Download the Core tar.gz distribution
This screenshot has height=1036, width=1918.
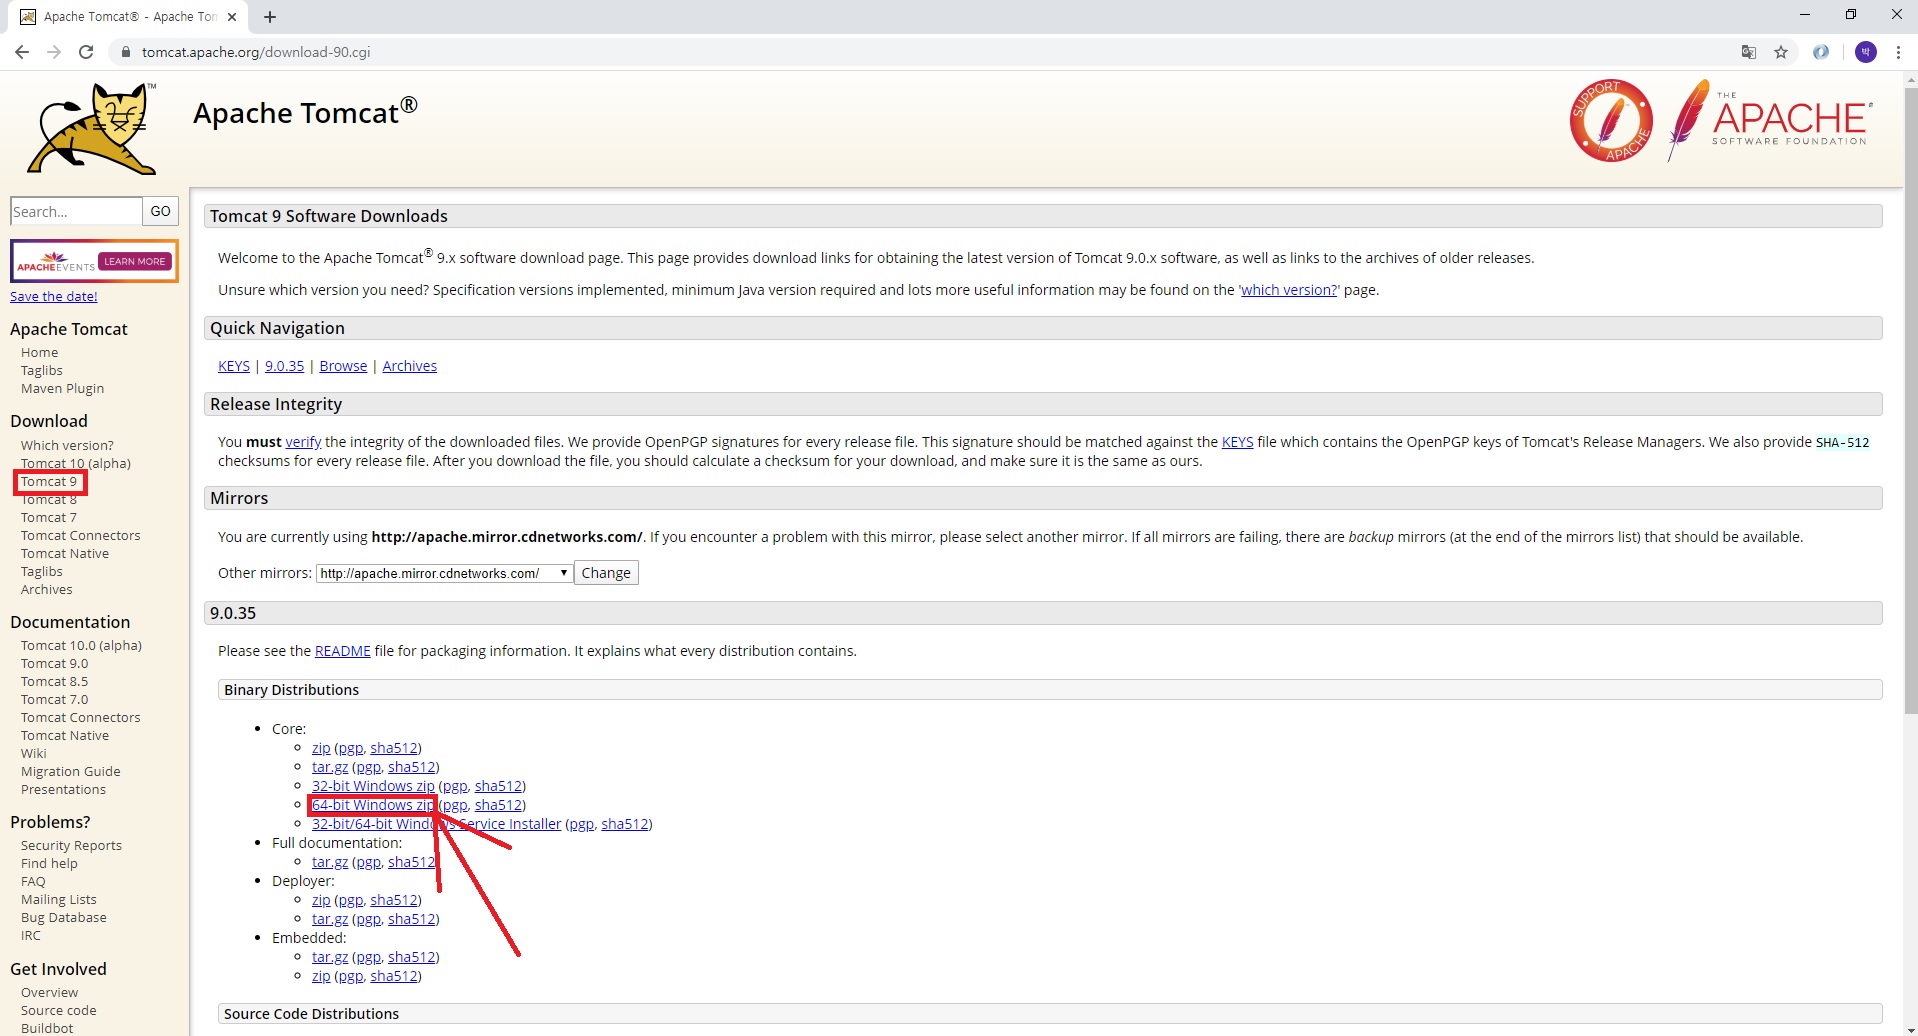[x=330, y=767]
